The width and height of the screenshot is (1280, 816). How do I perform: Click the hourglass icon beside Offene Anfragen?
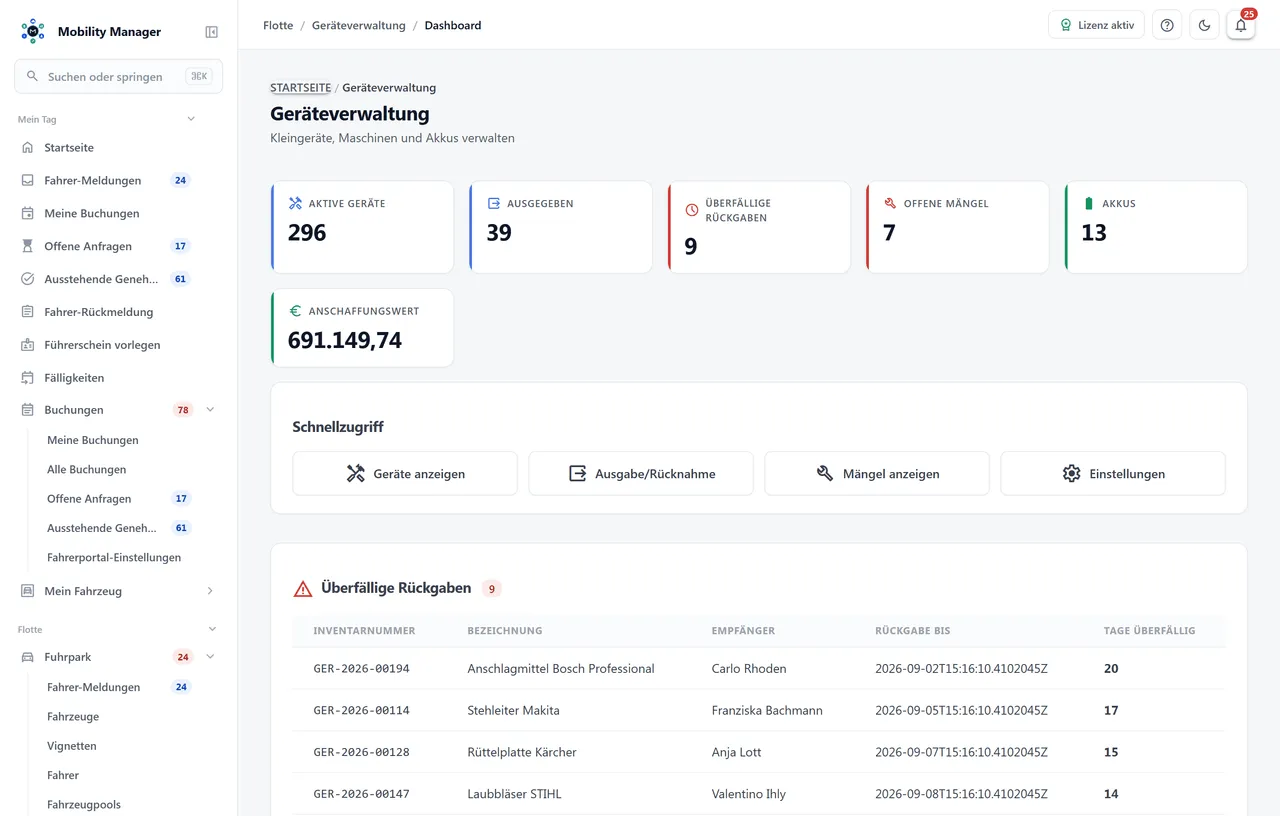pyautogui.click(x=27, y=246)
